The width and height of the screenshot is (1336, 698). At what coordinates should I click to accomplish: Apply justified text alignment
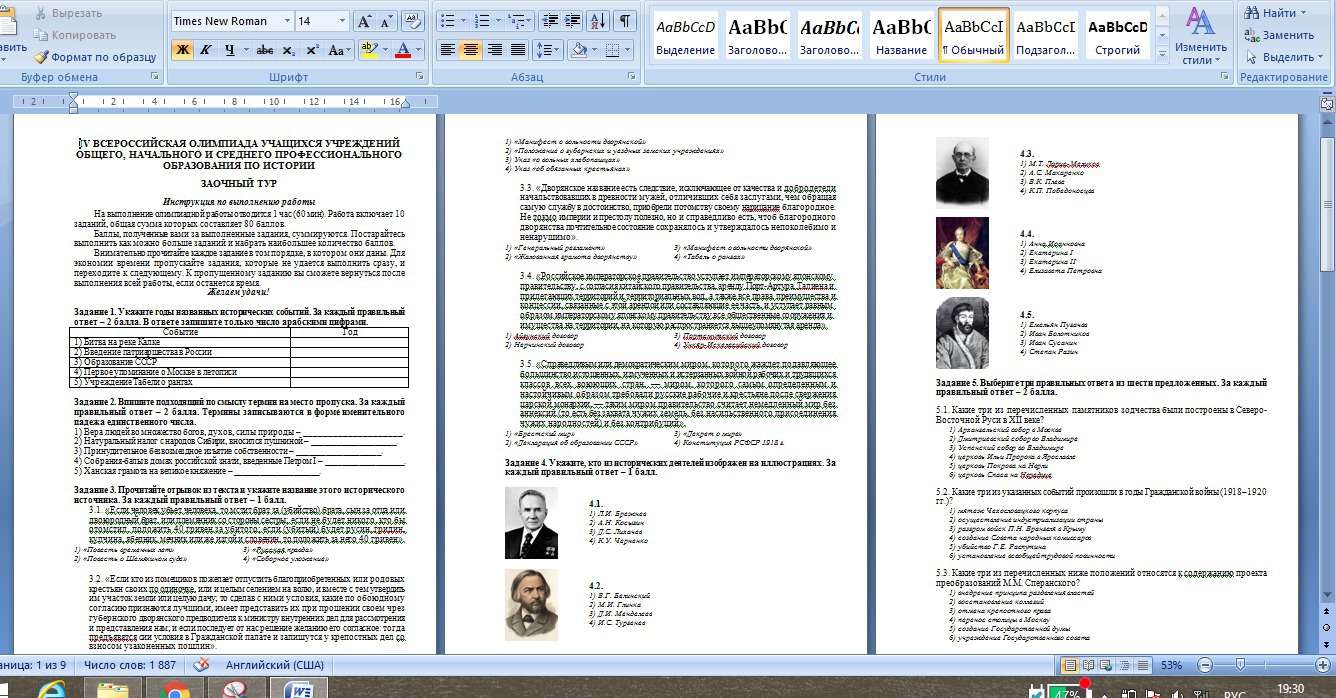tap(518, 50)
